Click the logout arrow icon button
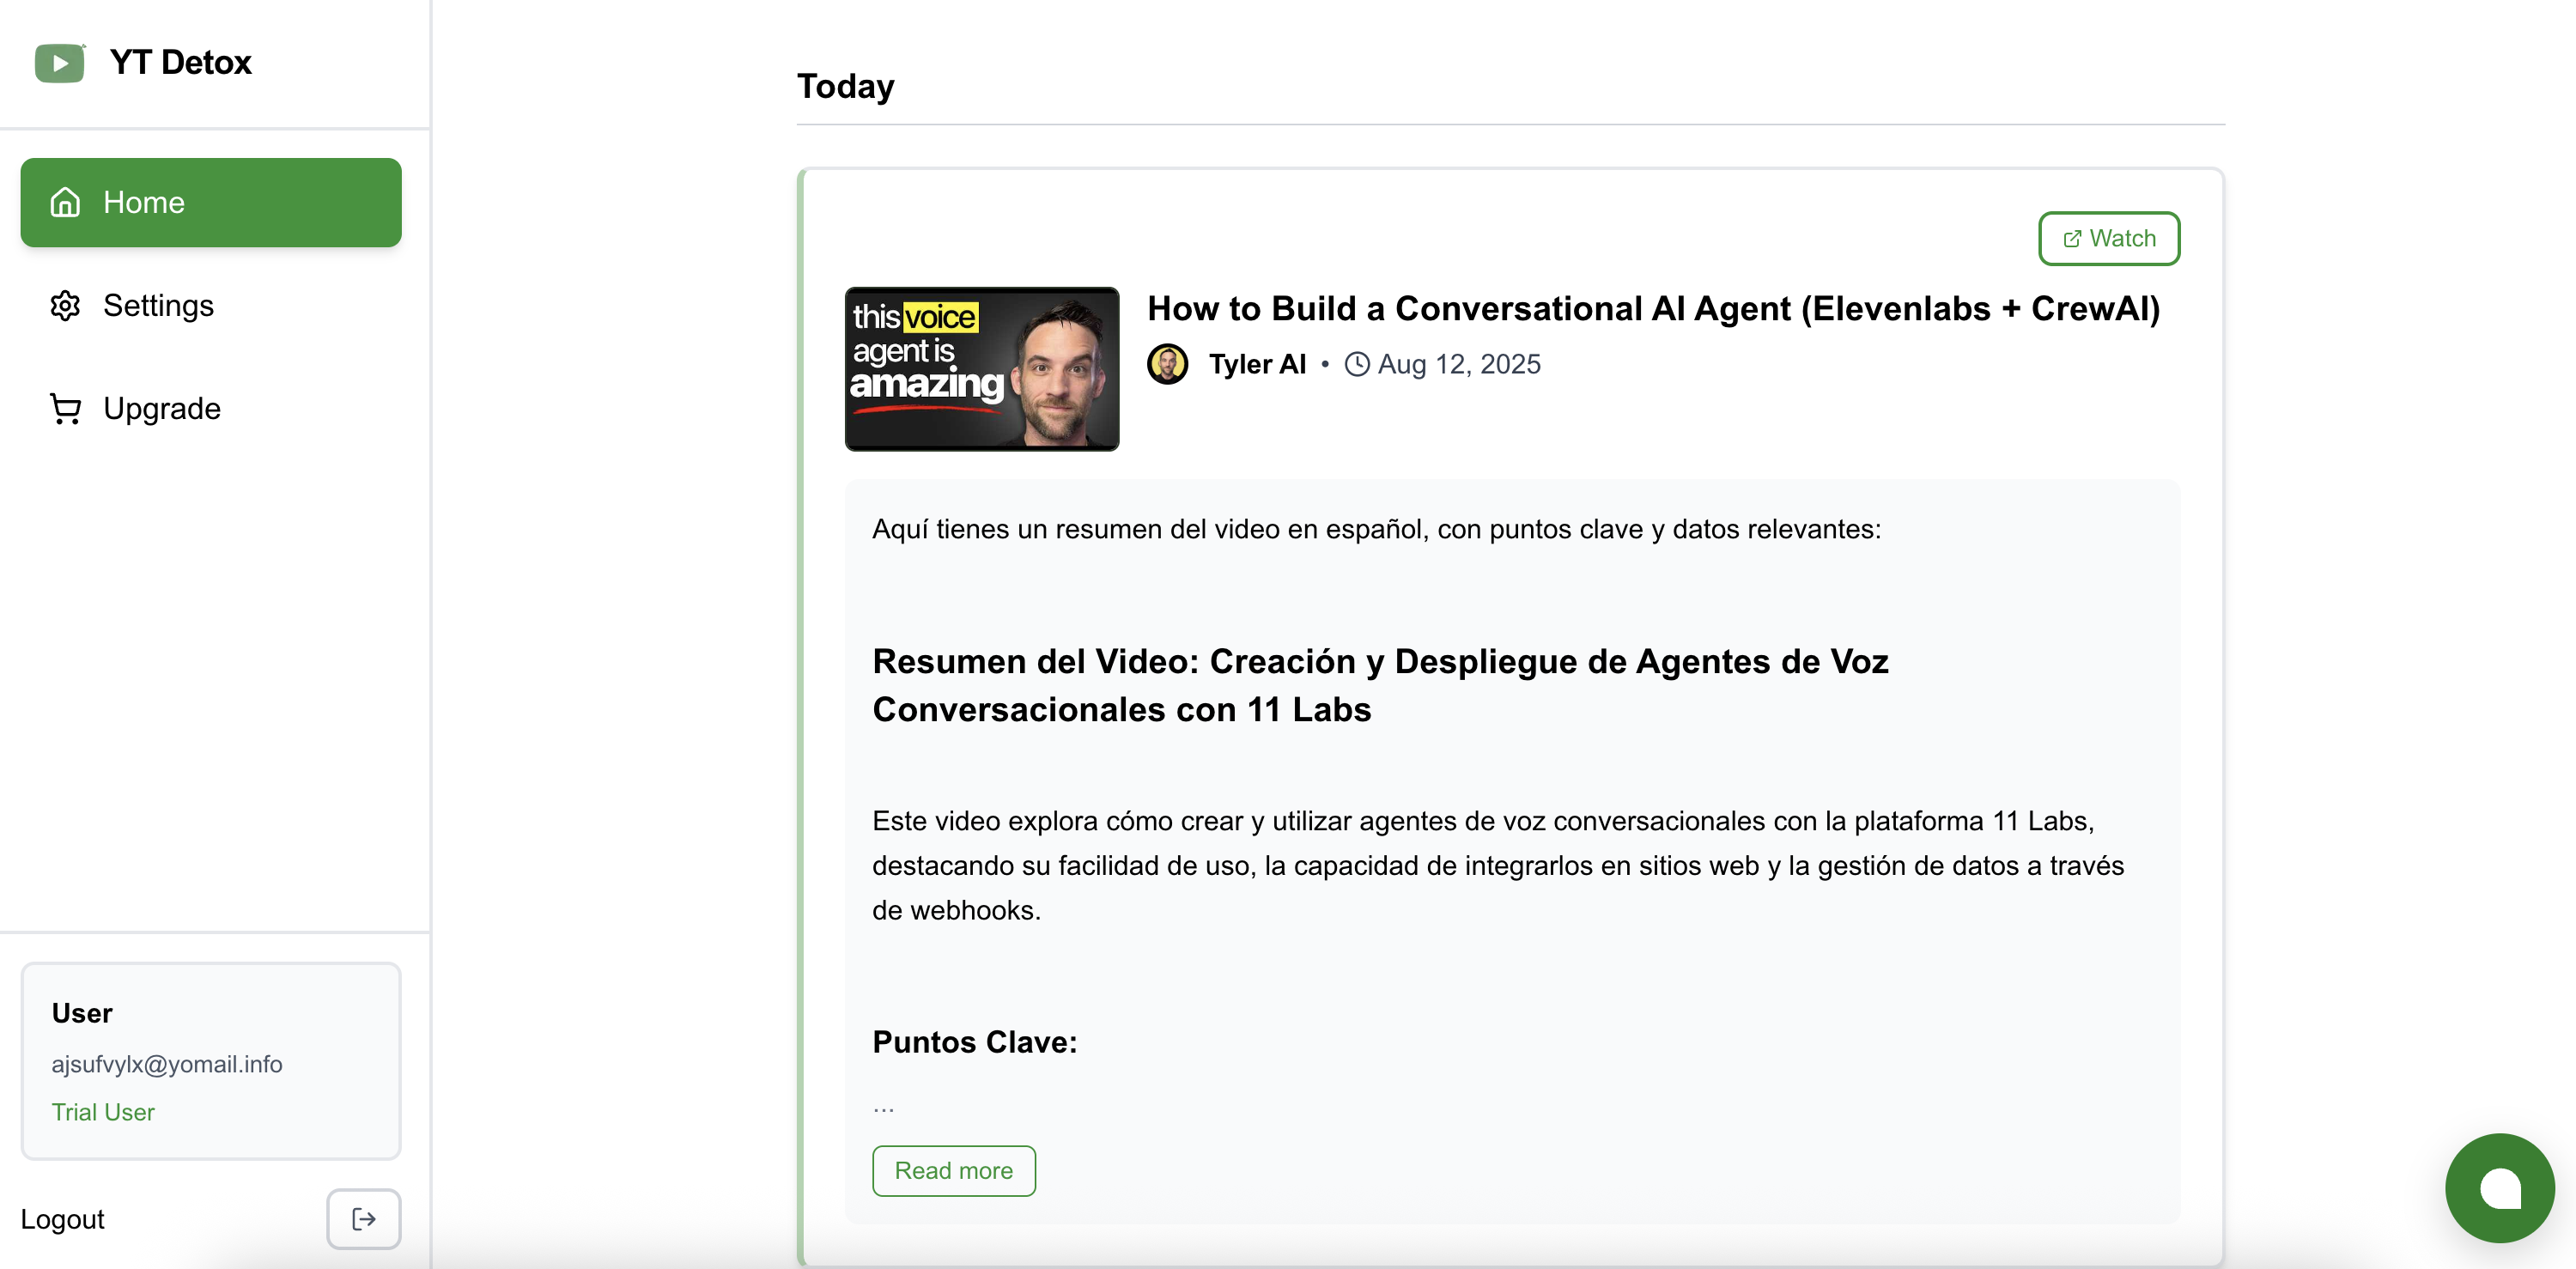This screenshot has height=1269, width=2576. [x=363, y=1218]
